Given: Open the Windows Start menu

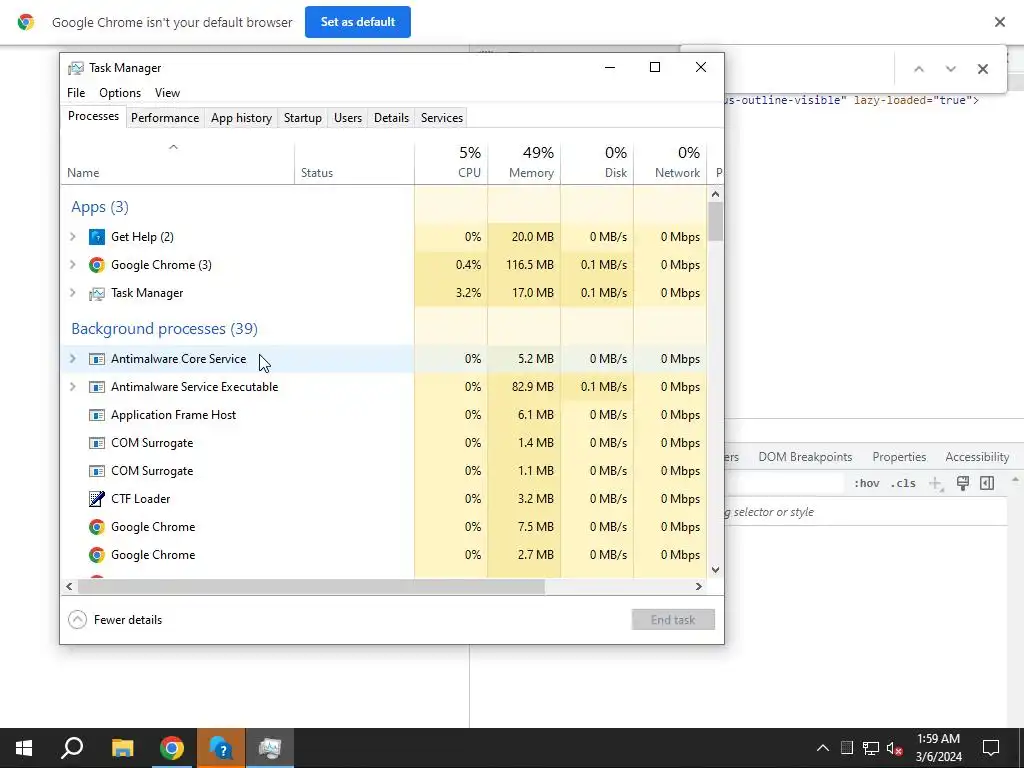Looking at the screenshot, I should coord(24,748).
